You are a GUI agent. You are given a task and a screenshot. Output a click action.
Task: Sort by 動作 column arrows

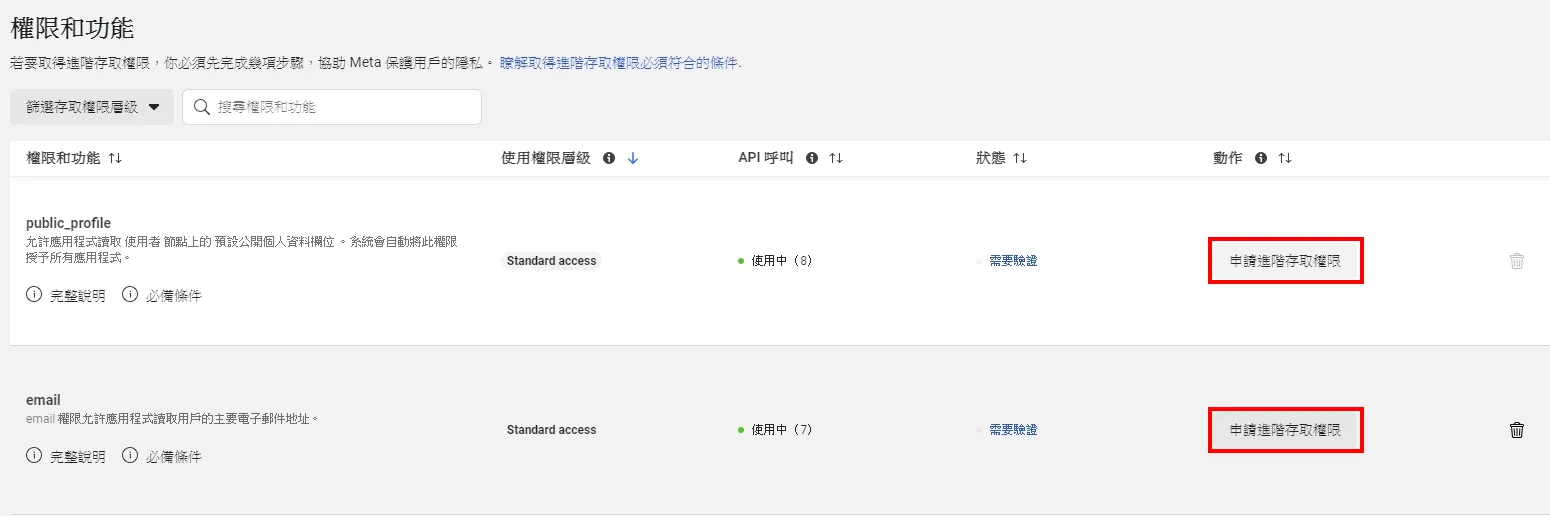(1285, 158)
